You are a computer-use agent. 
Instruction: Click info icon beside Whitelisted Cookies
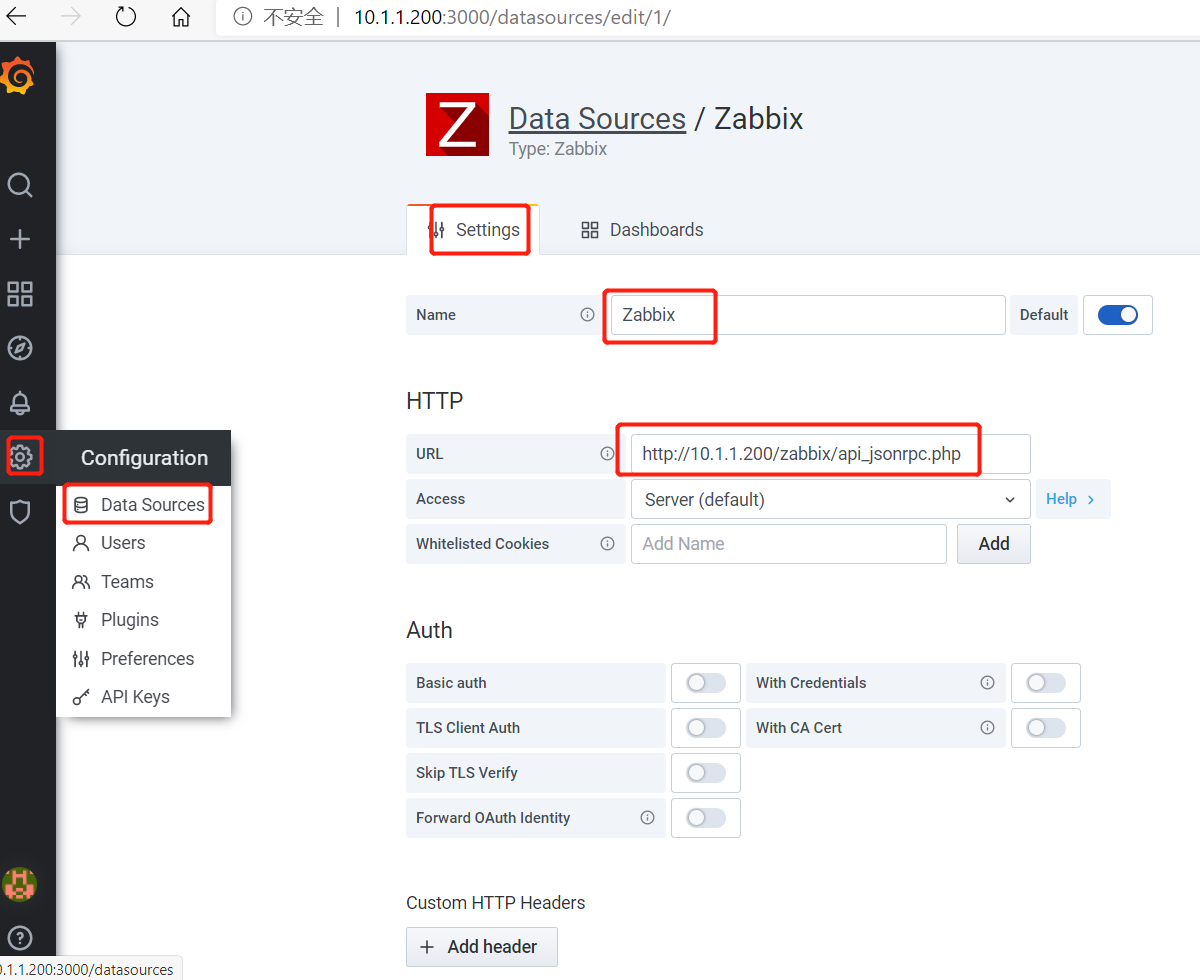(x=607, y=544)
